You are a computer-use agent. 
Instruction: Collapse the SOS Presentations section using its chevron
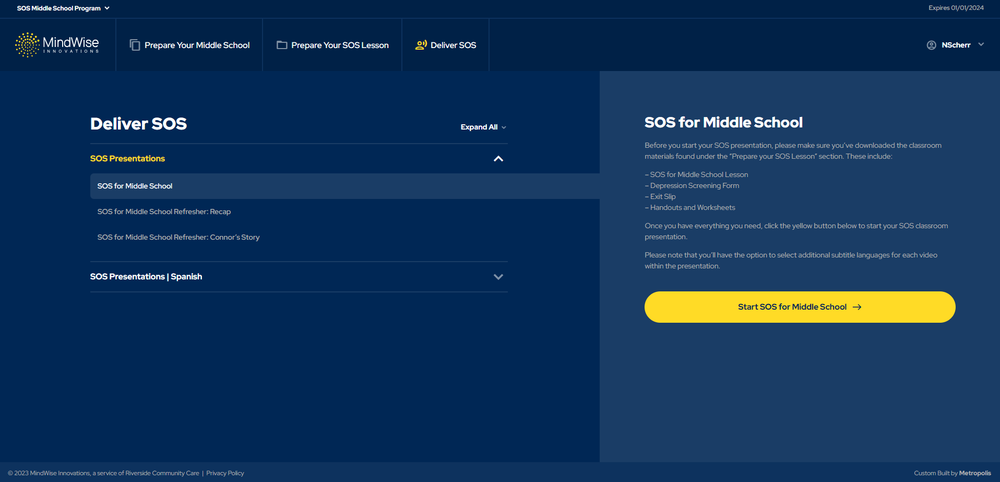498,159
